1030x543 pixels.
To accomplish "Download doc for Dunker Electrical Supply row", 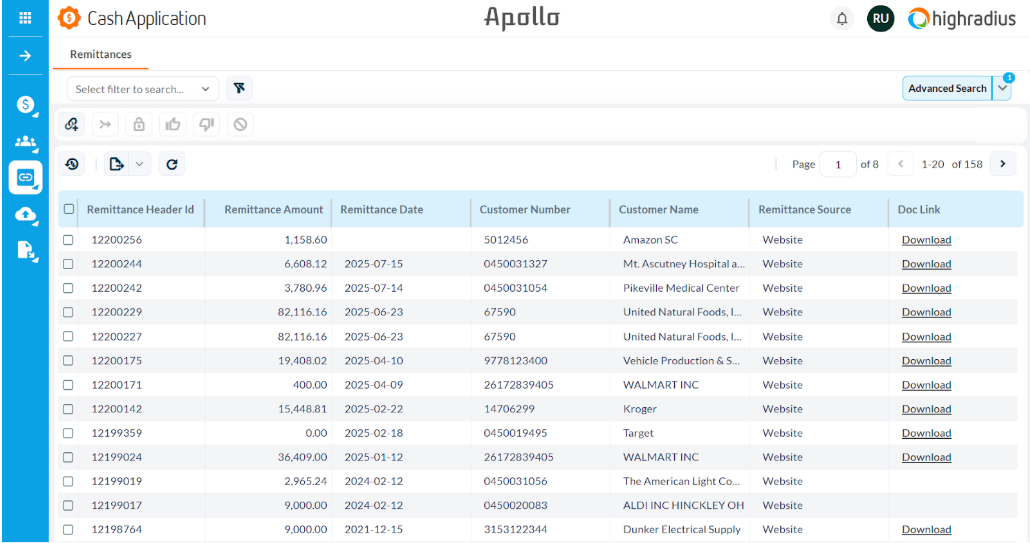I will [926, 529].
